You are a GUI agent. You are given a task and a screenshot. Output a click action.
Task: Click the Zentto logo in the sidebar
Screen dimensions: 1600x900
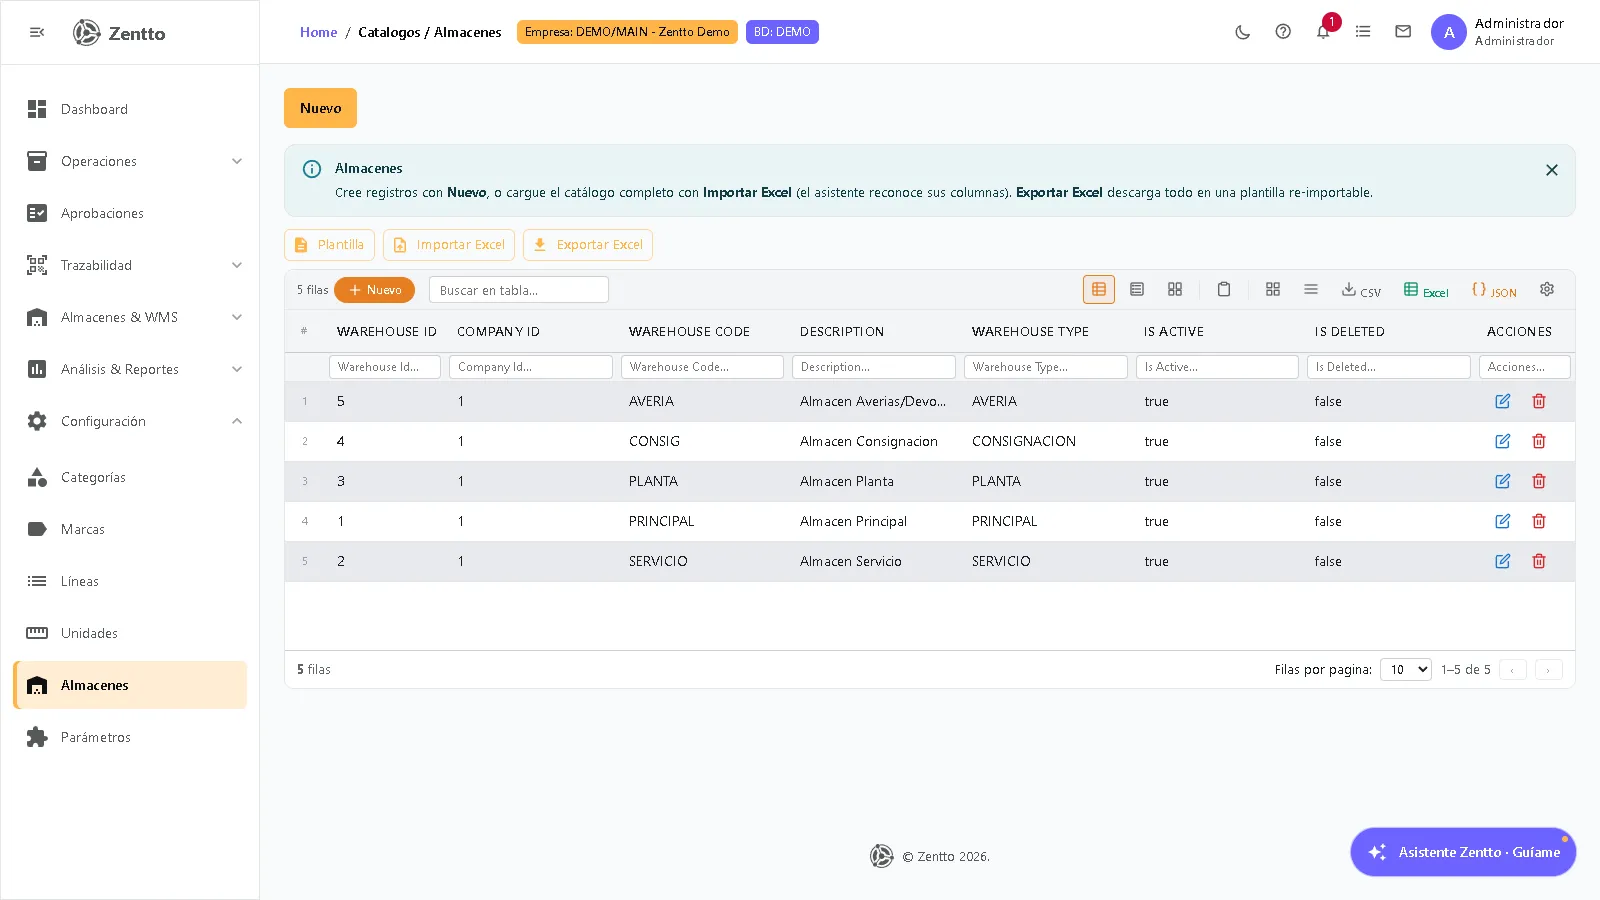119,33
